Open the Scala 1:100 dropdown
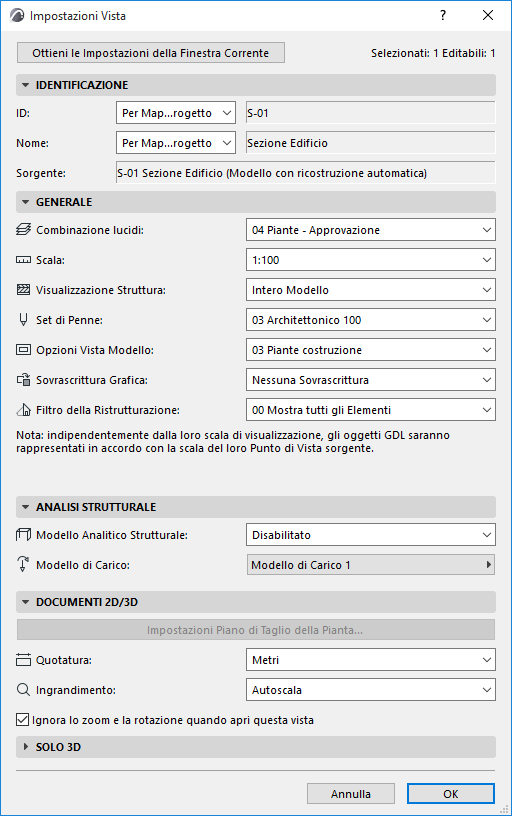 point(370,260)
